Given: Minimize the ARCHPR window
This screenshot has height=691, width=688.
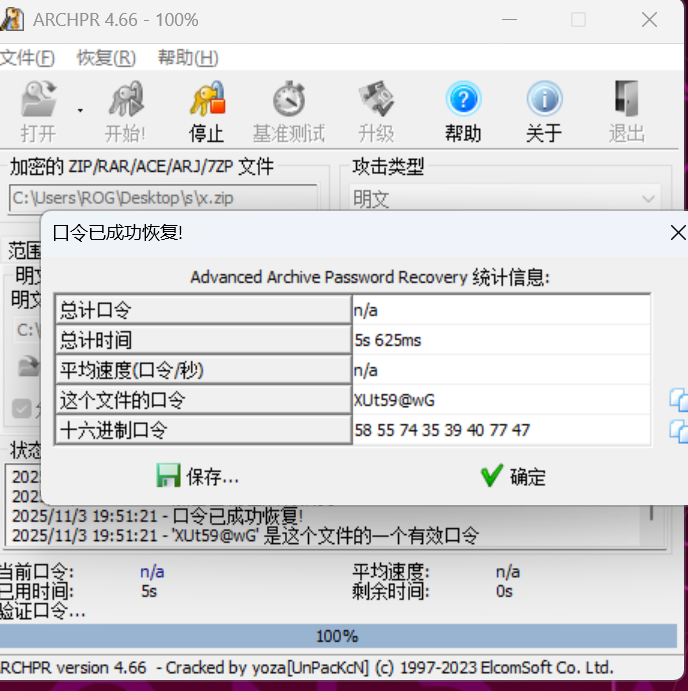Looking at the screenshot, I should pyautogui.click(x=509, y=20).
